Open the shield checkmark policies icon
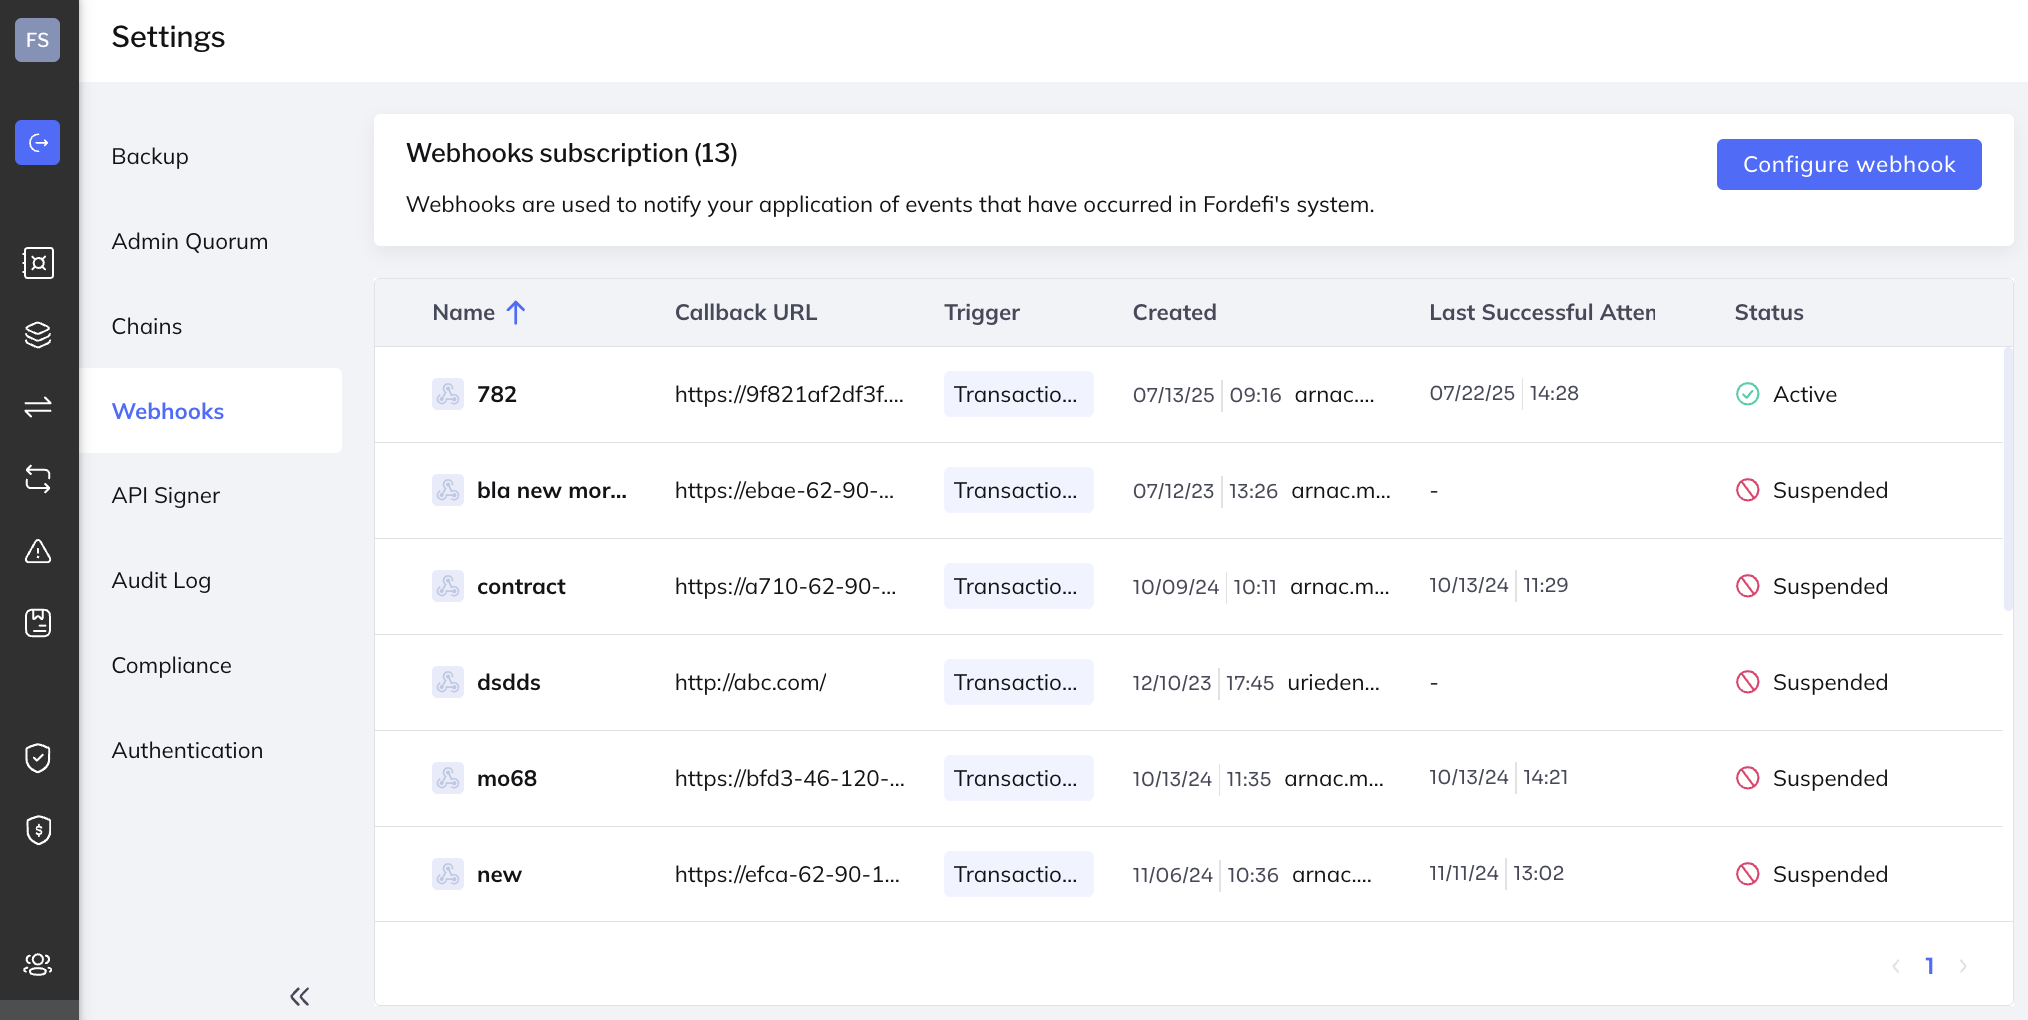Viewport: 2028px width, 1020px height. point(38,758)
